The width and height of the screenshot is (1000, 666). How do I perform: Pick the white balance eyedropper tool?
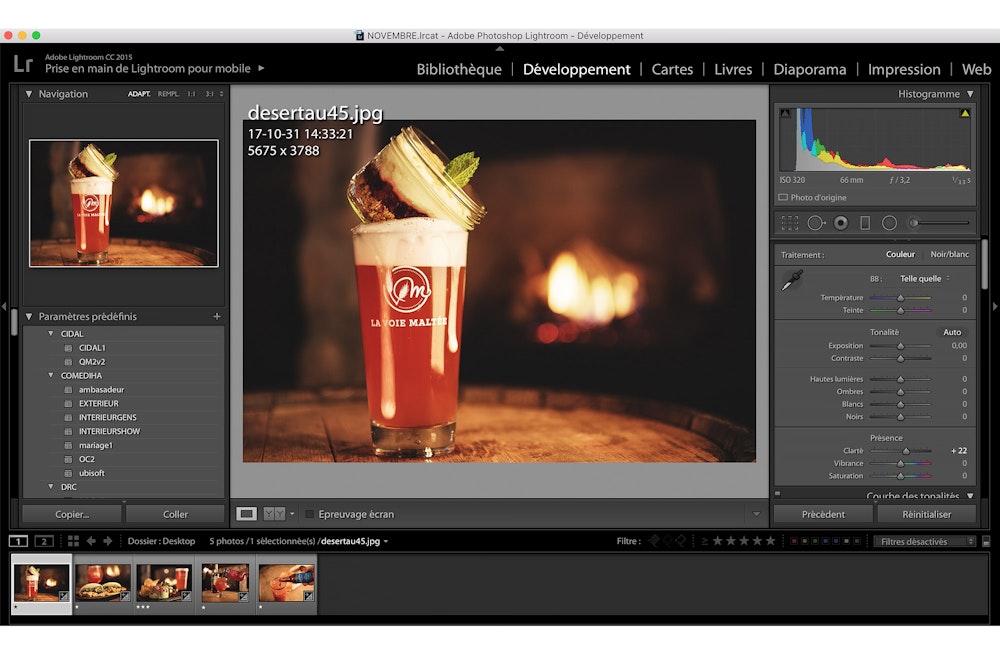pyautogui.click(x=792, y=280)
